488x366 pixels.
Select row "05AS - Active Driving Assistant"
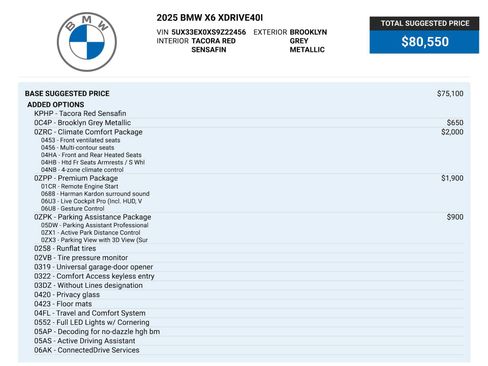click(x=248, y=341)
